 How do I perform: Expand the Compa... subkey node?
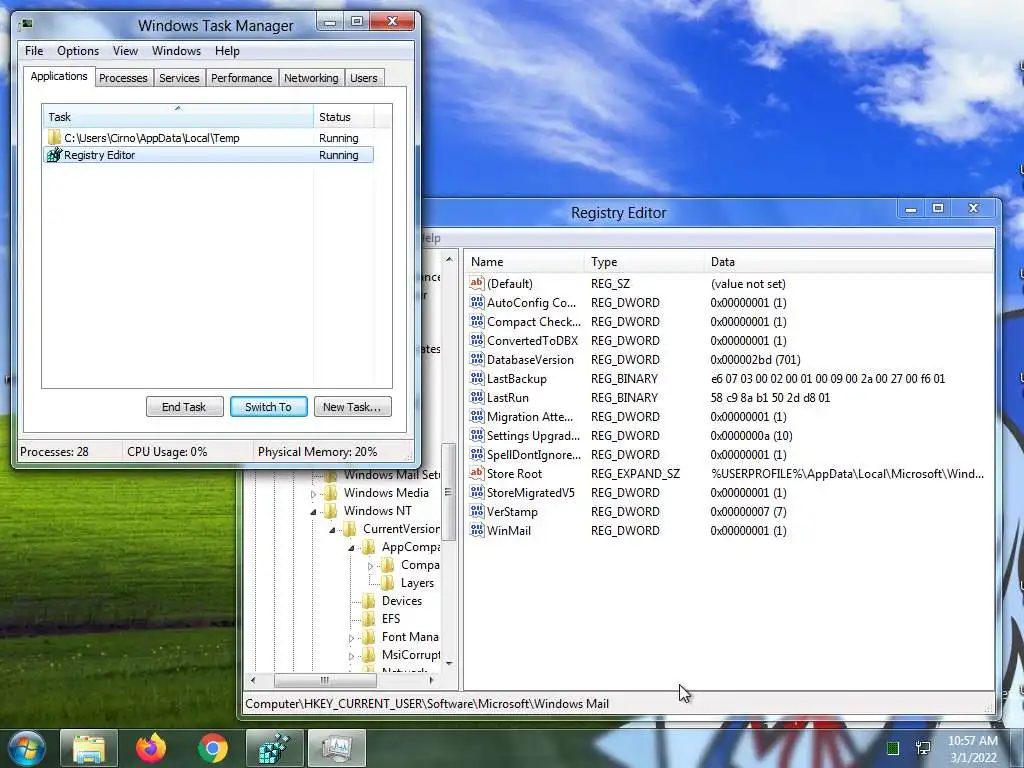click(370, 566)
